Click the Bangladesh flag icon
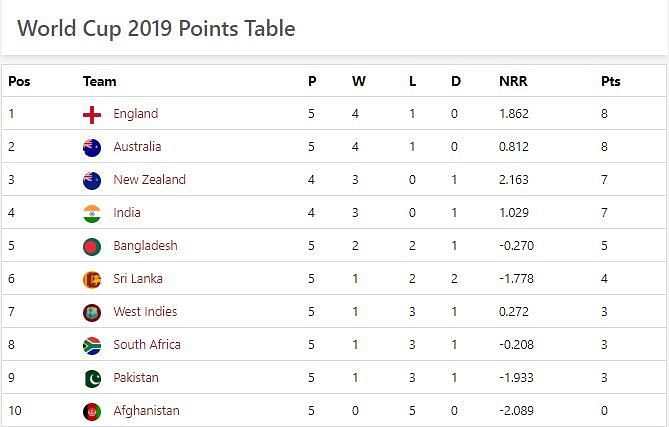This screenshot has width=669, height=427. point(92,247)
